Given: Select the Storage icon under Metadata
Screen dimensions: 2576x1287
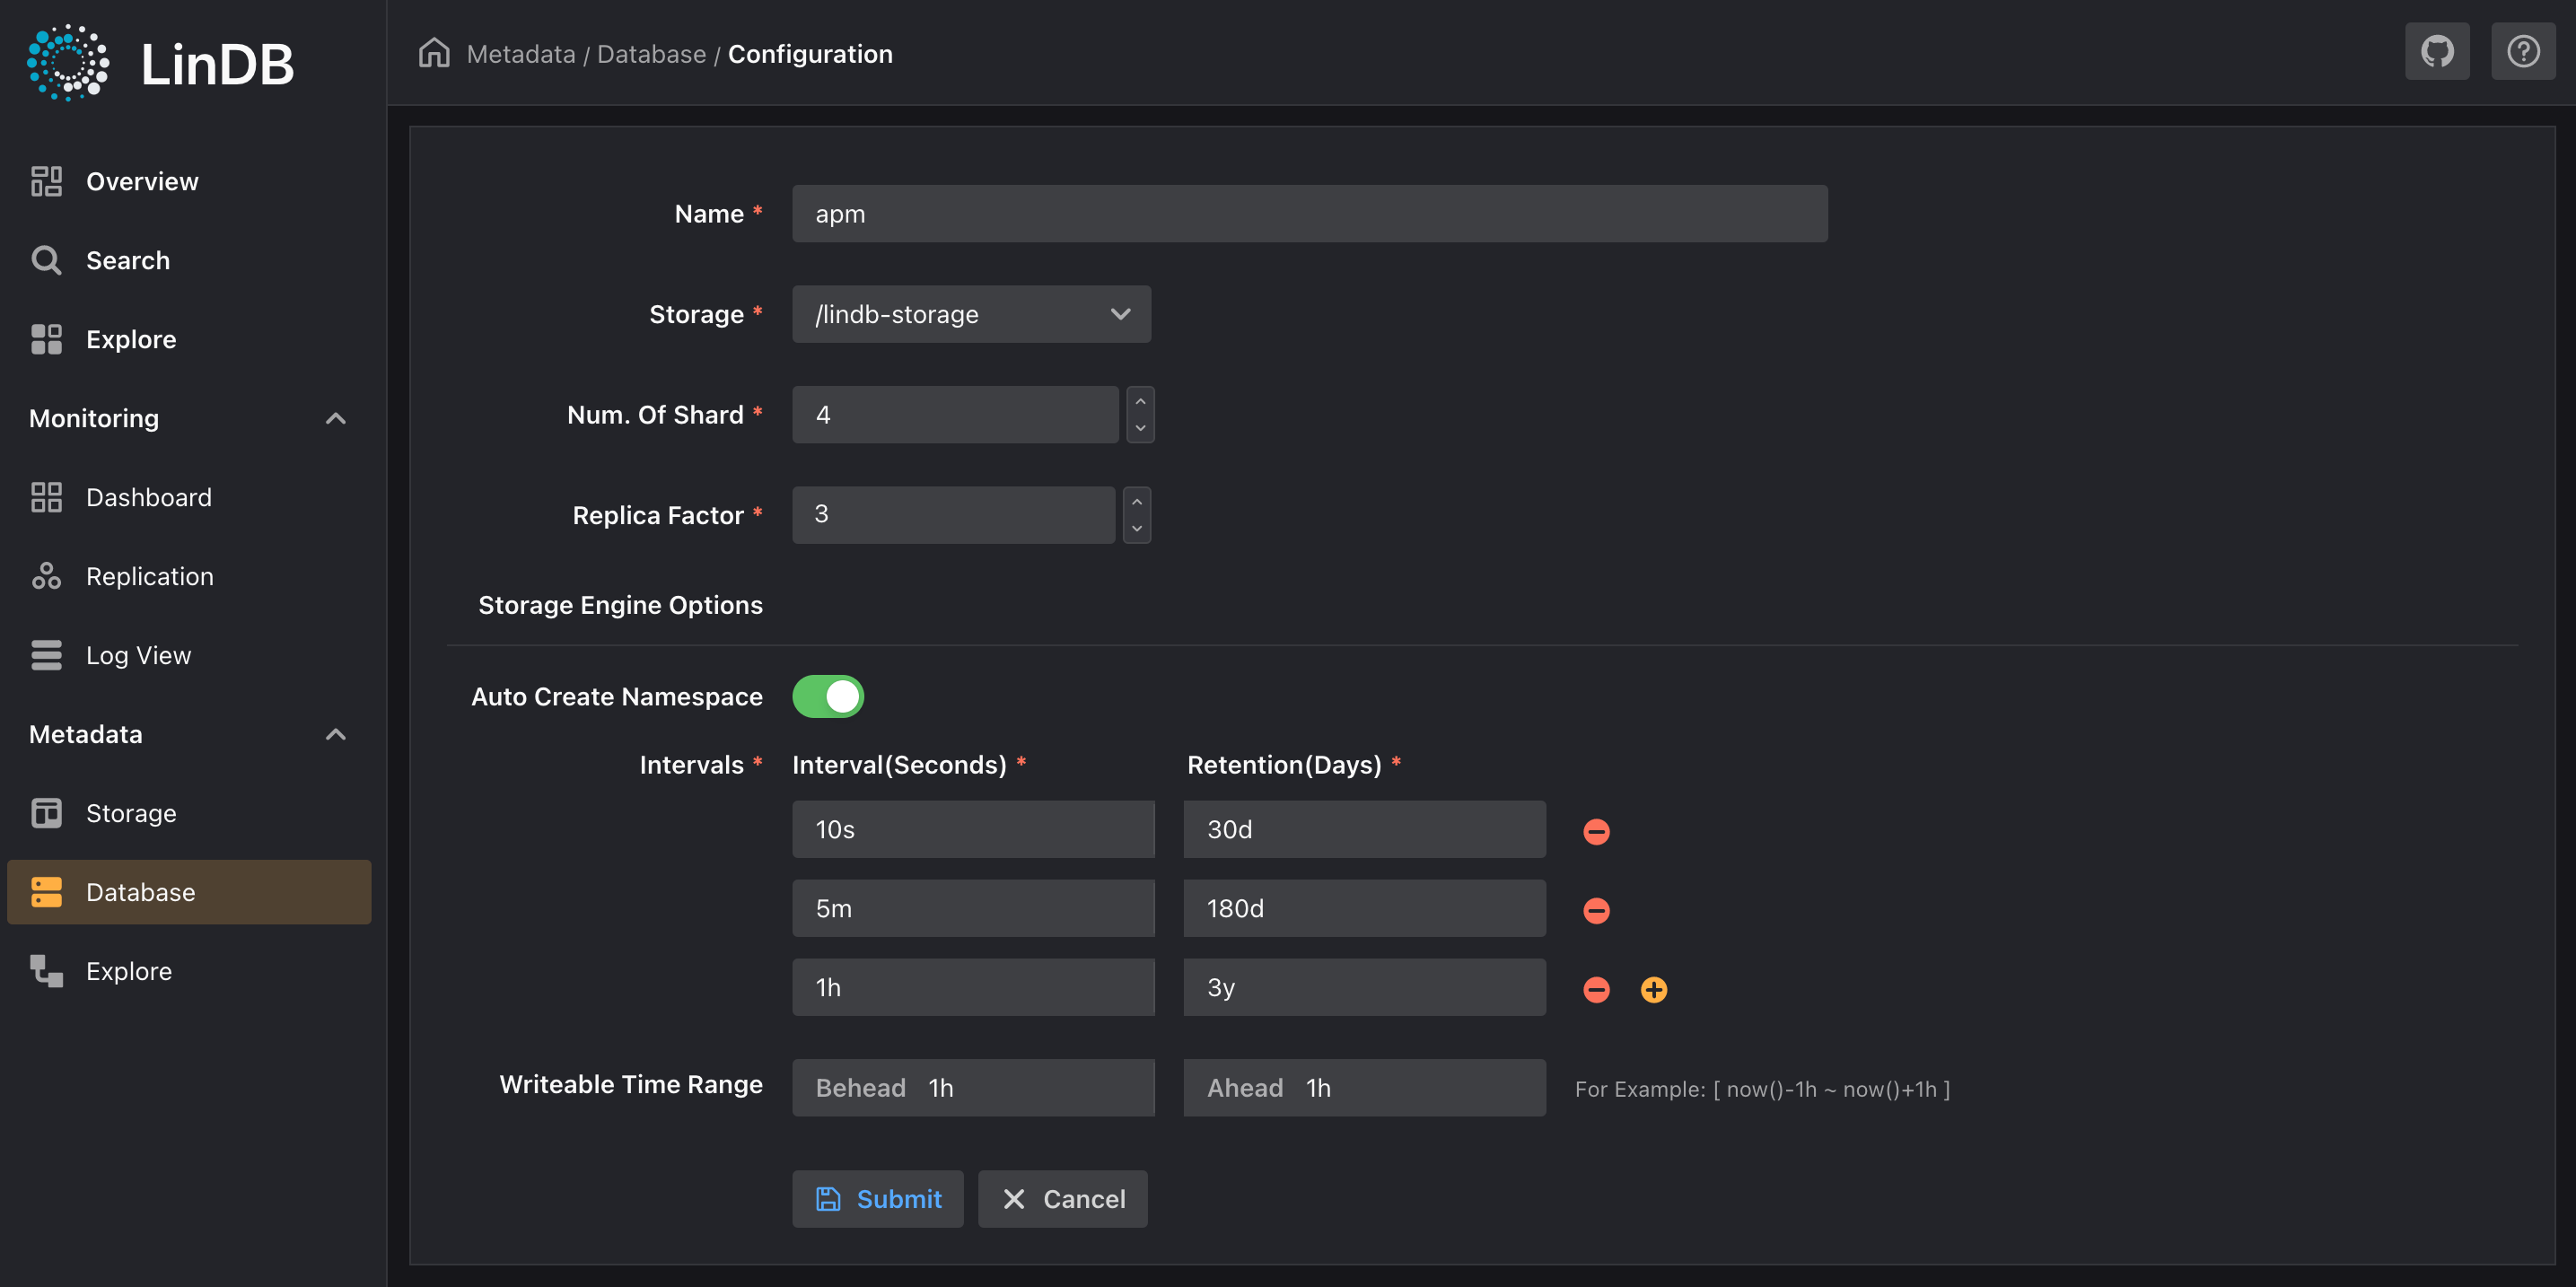Looking at the screenshot, I should 46,813.
